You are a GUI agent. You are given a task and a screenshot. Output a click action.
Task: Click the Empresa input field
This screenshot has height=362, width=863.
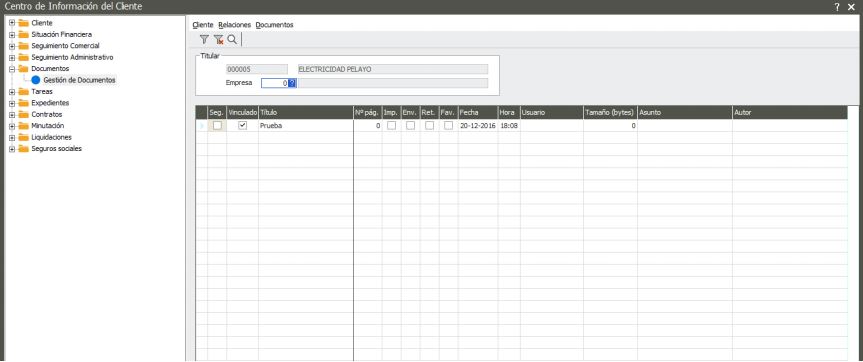(x=275, y=83)
